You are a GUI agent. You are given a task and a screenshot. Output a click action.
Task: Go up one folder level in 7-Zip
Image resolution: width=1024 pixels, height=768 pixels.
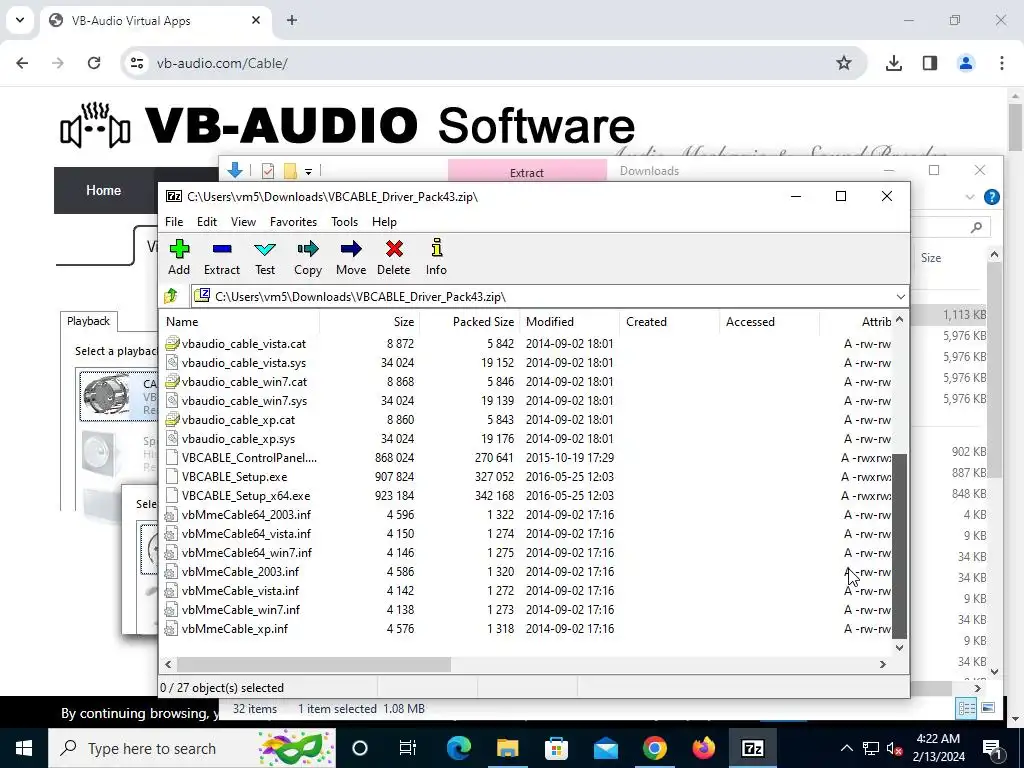pos(171,296)
